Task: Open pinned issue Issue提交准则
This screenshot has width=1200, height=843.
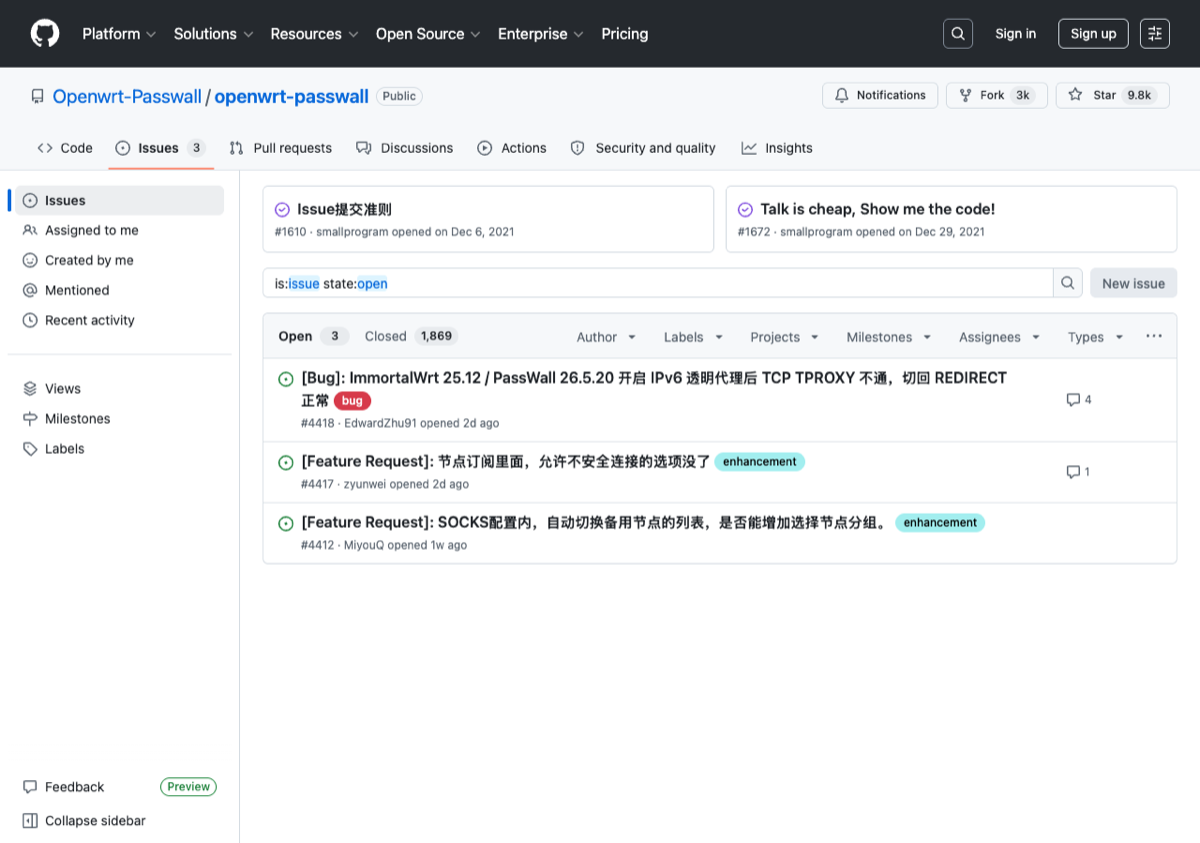Action: [x=344, y=210]
